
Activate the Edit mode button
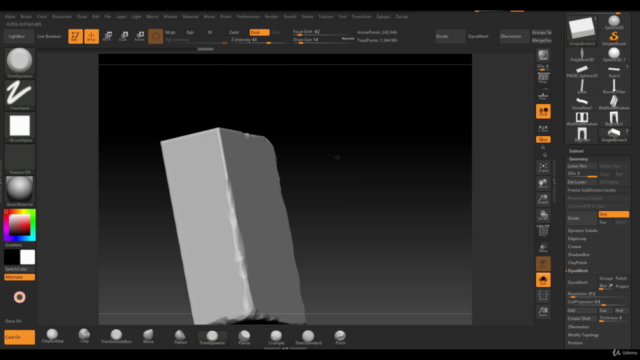(75, 36)
